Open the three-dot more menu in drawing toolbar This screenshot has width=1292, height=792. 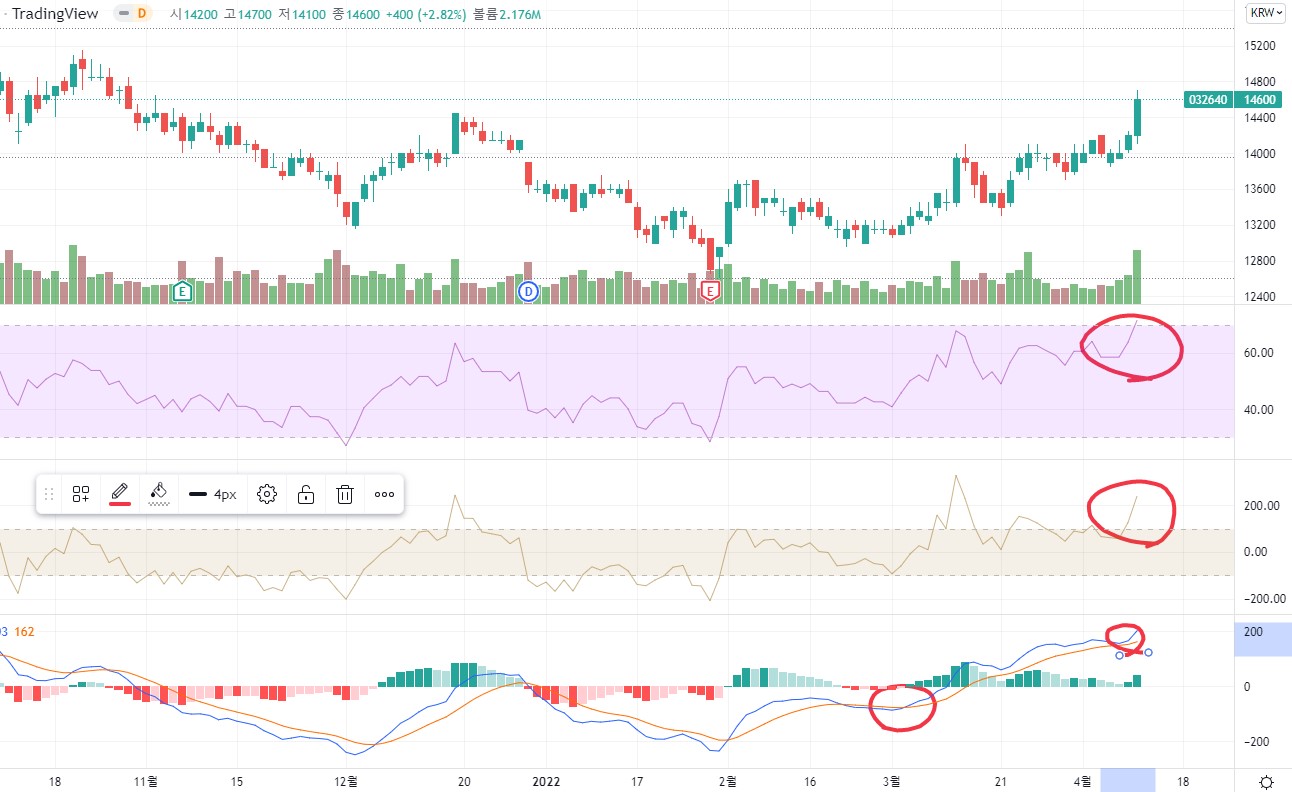(384, 494)
